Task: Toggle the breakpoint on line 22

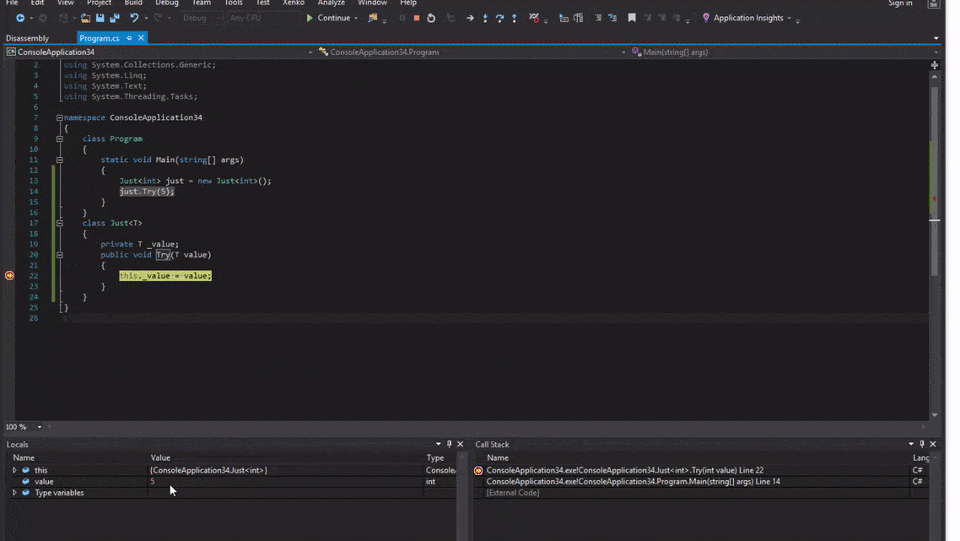Action: 10,275
